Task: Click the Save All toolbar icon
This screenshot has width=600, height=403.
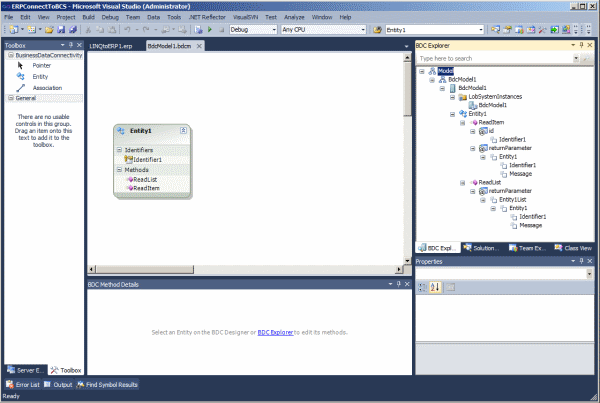Action: click(x=73, y=29)
